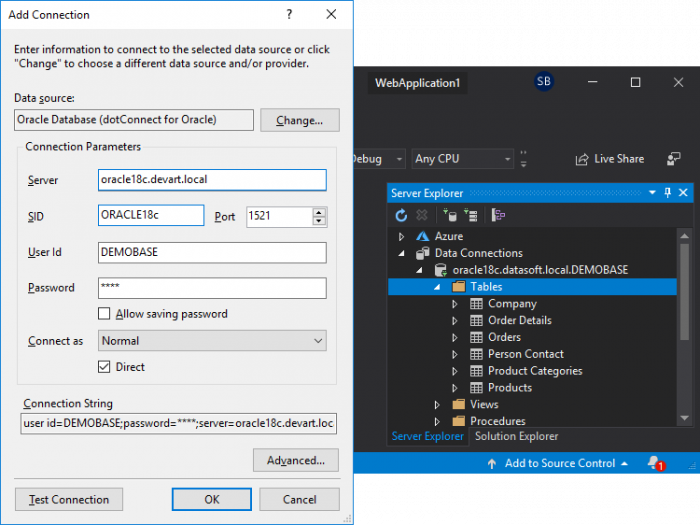Uncheck the Direct checkbox
Screen dimensions: 700x525
click(104, 367)
